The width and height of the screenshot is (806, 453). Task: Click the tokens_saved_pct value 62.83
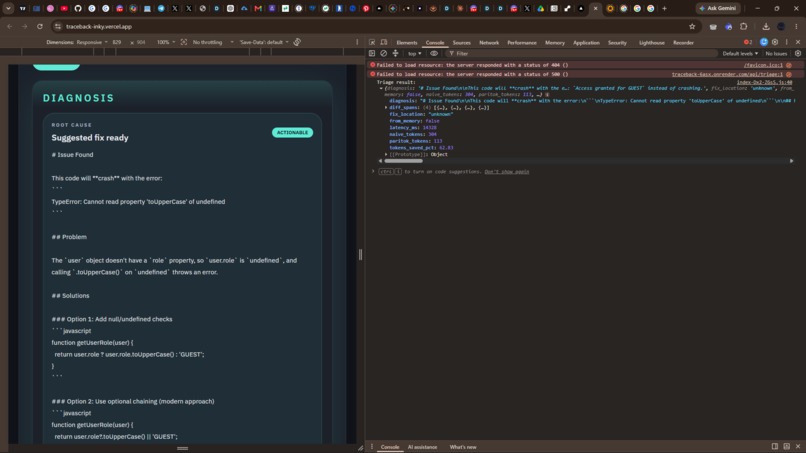point(446,148)
